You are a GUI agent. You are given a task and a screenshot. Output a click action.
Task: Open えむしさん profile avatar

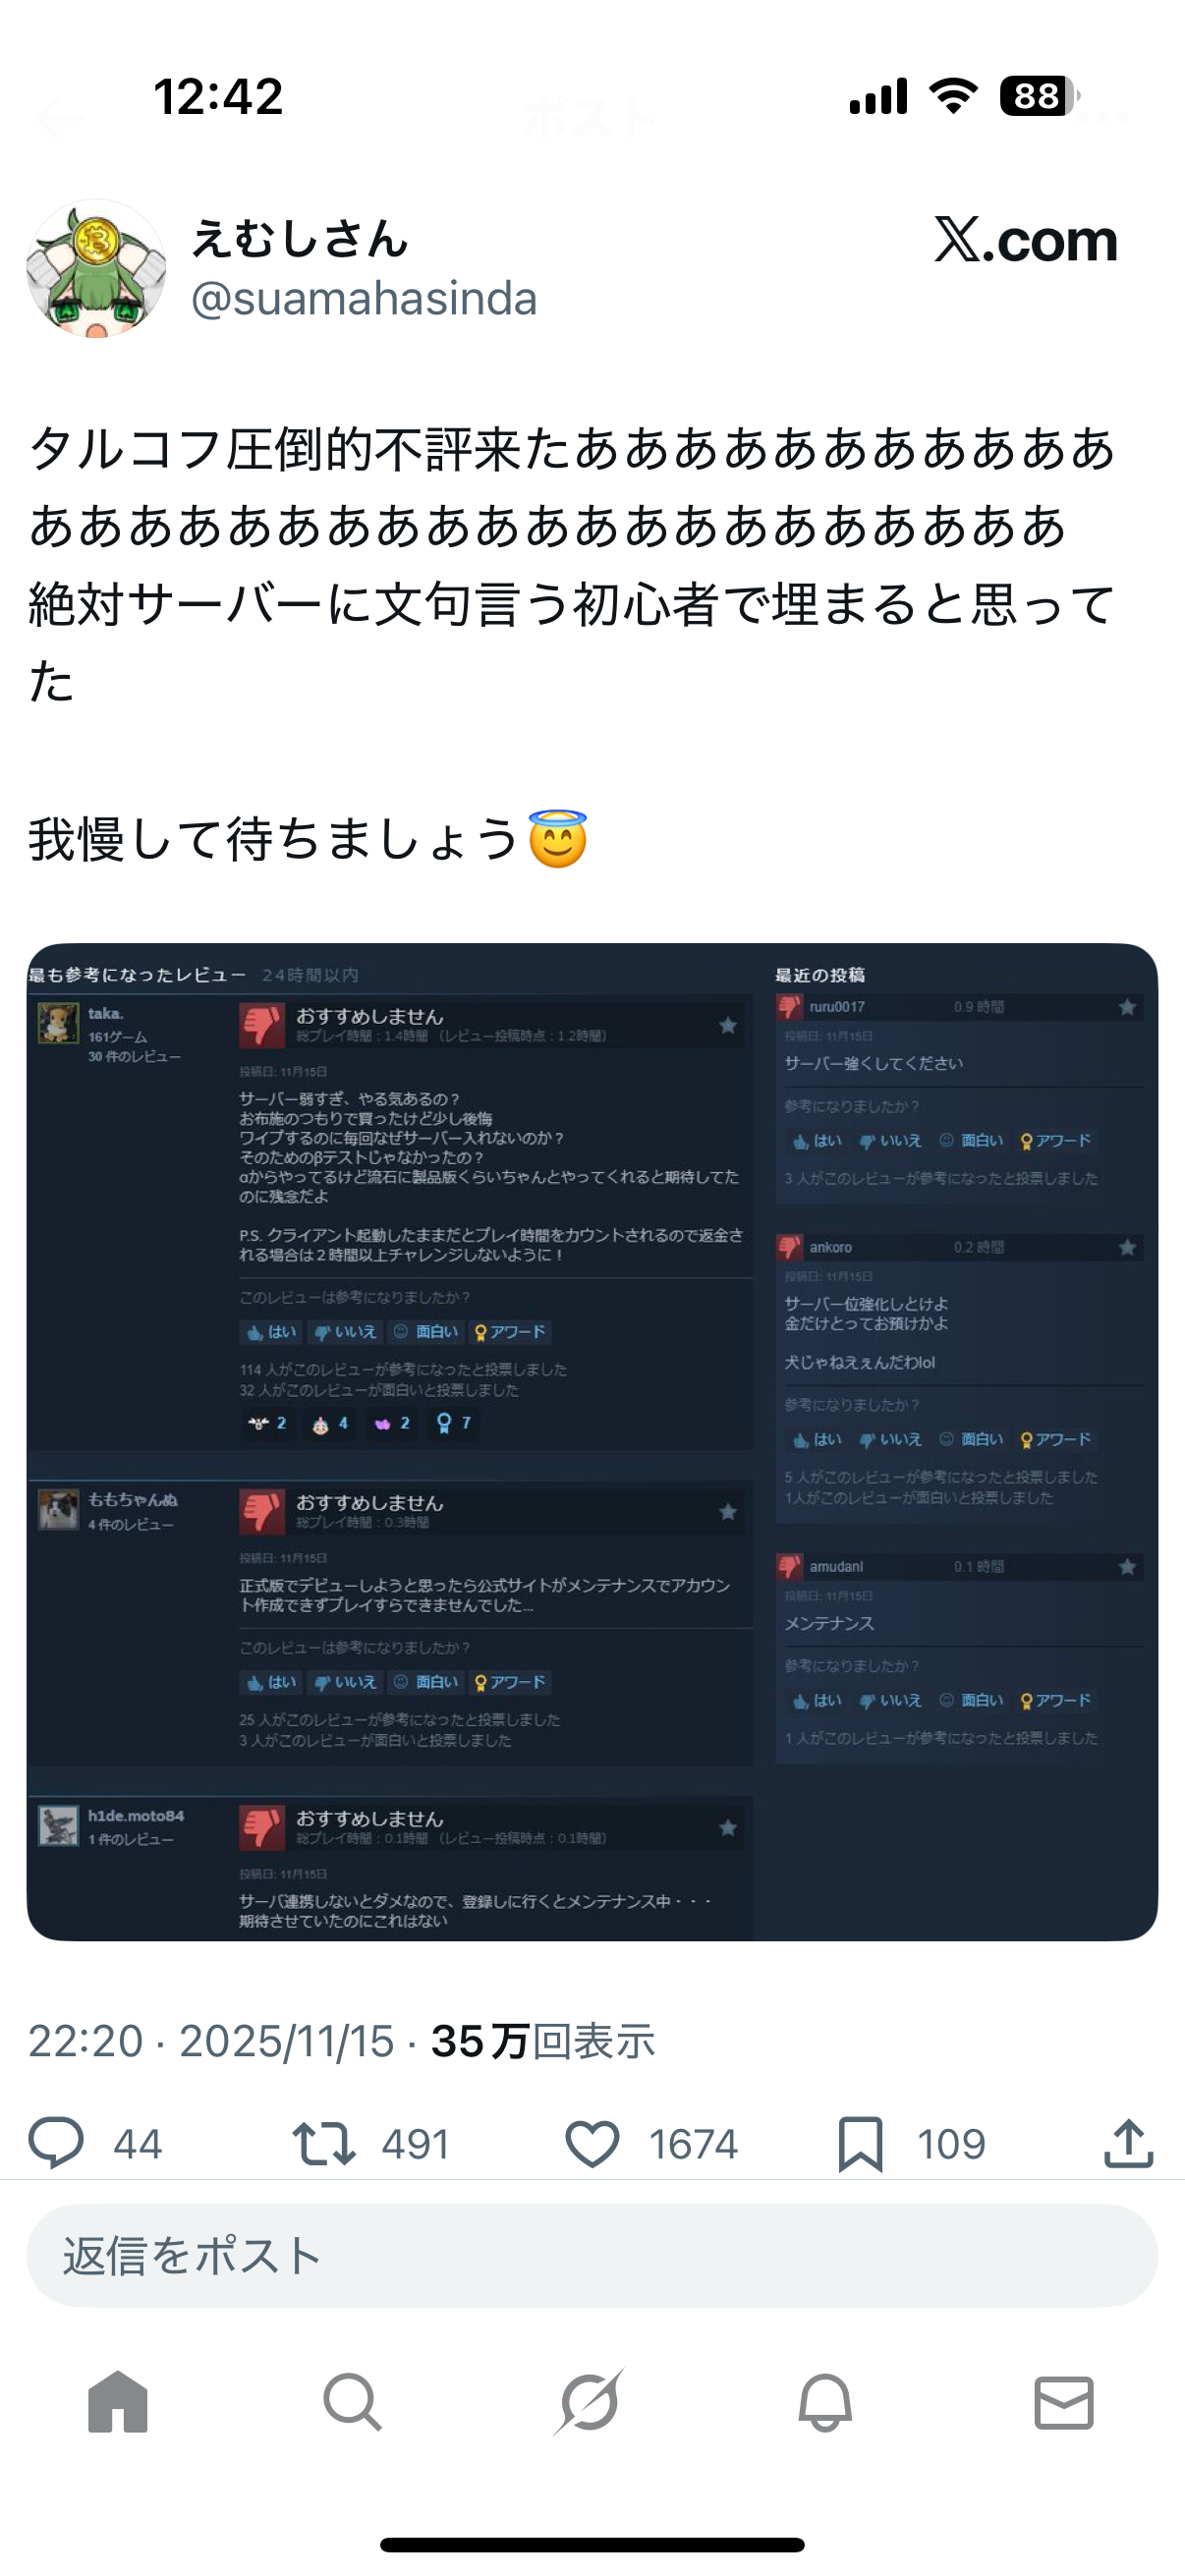(96, 268)
